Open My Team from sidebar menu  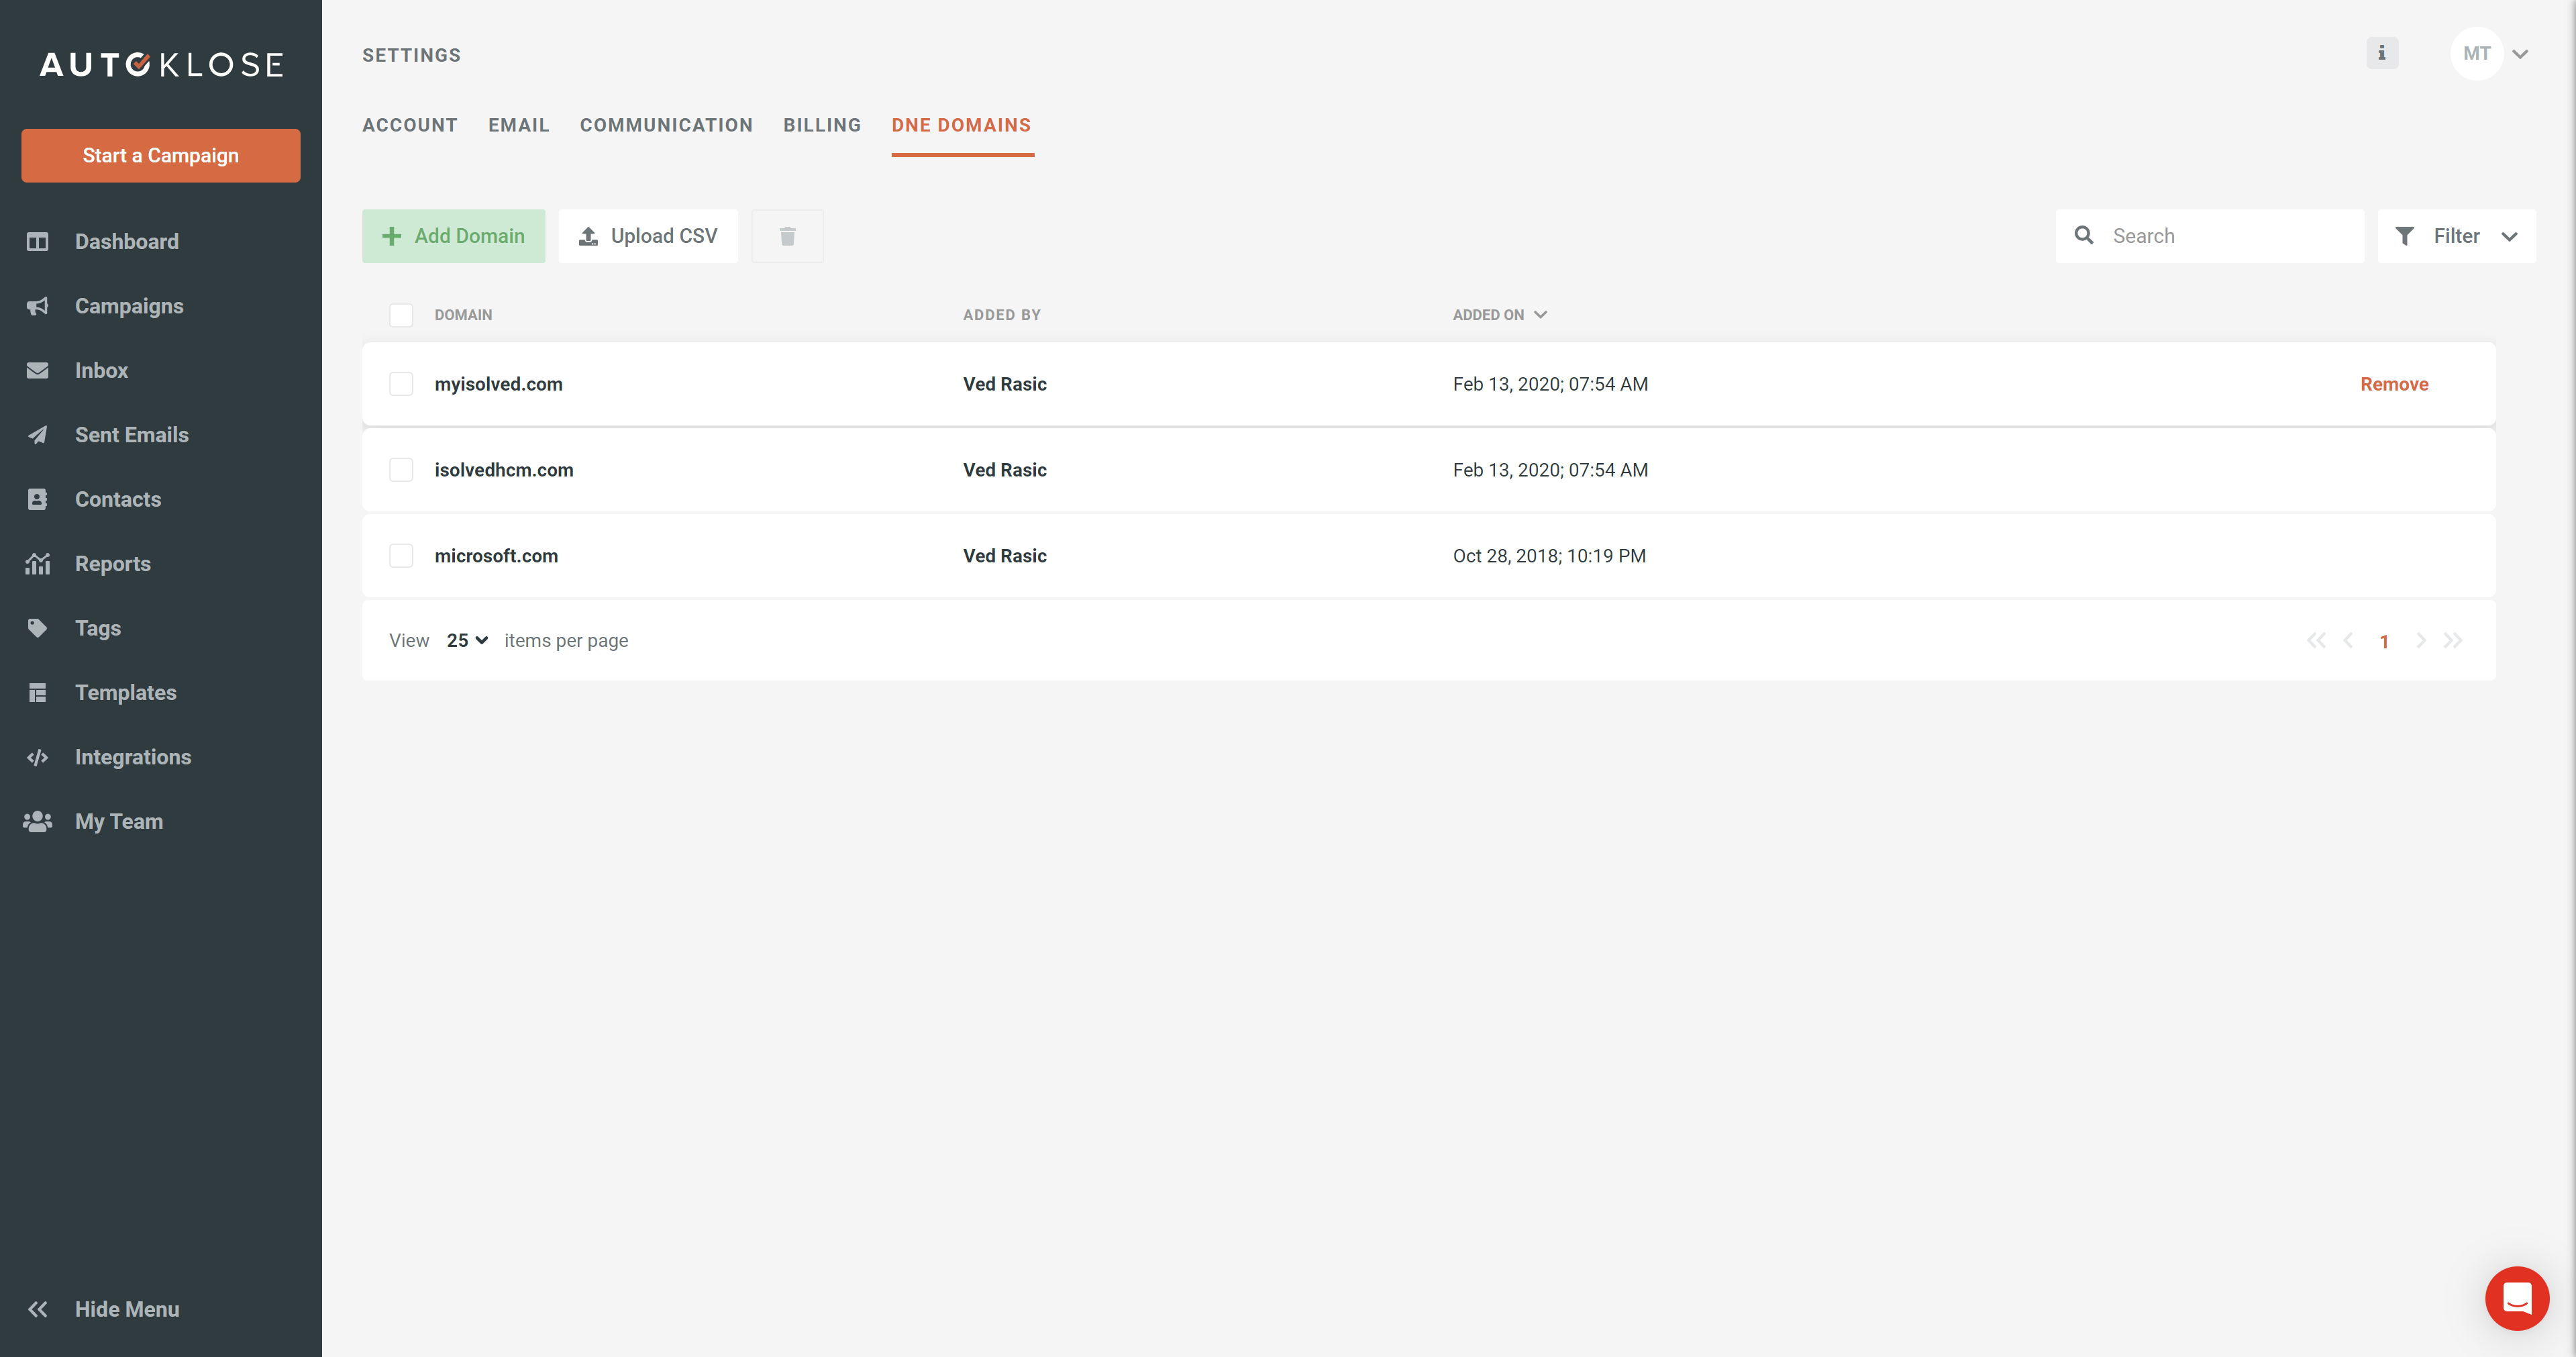point(119,822)
